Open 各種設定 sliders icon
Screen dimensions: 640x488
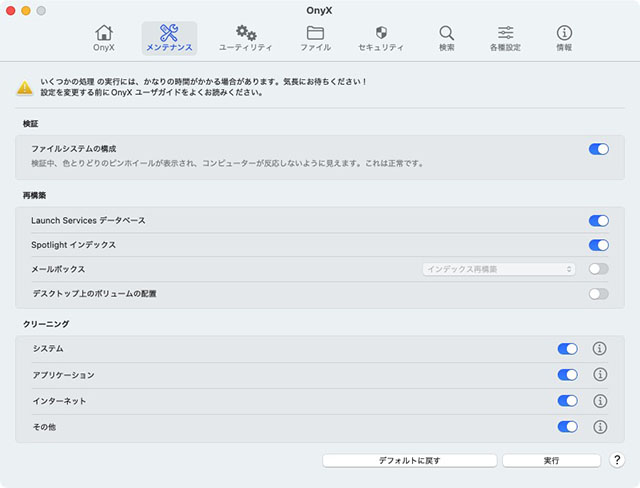click(x=505, y=34)
